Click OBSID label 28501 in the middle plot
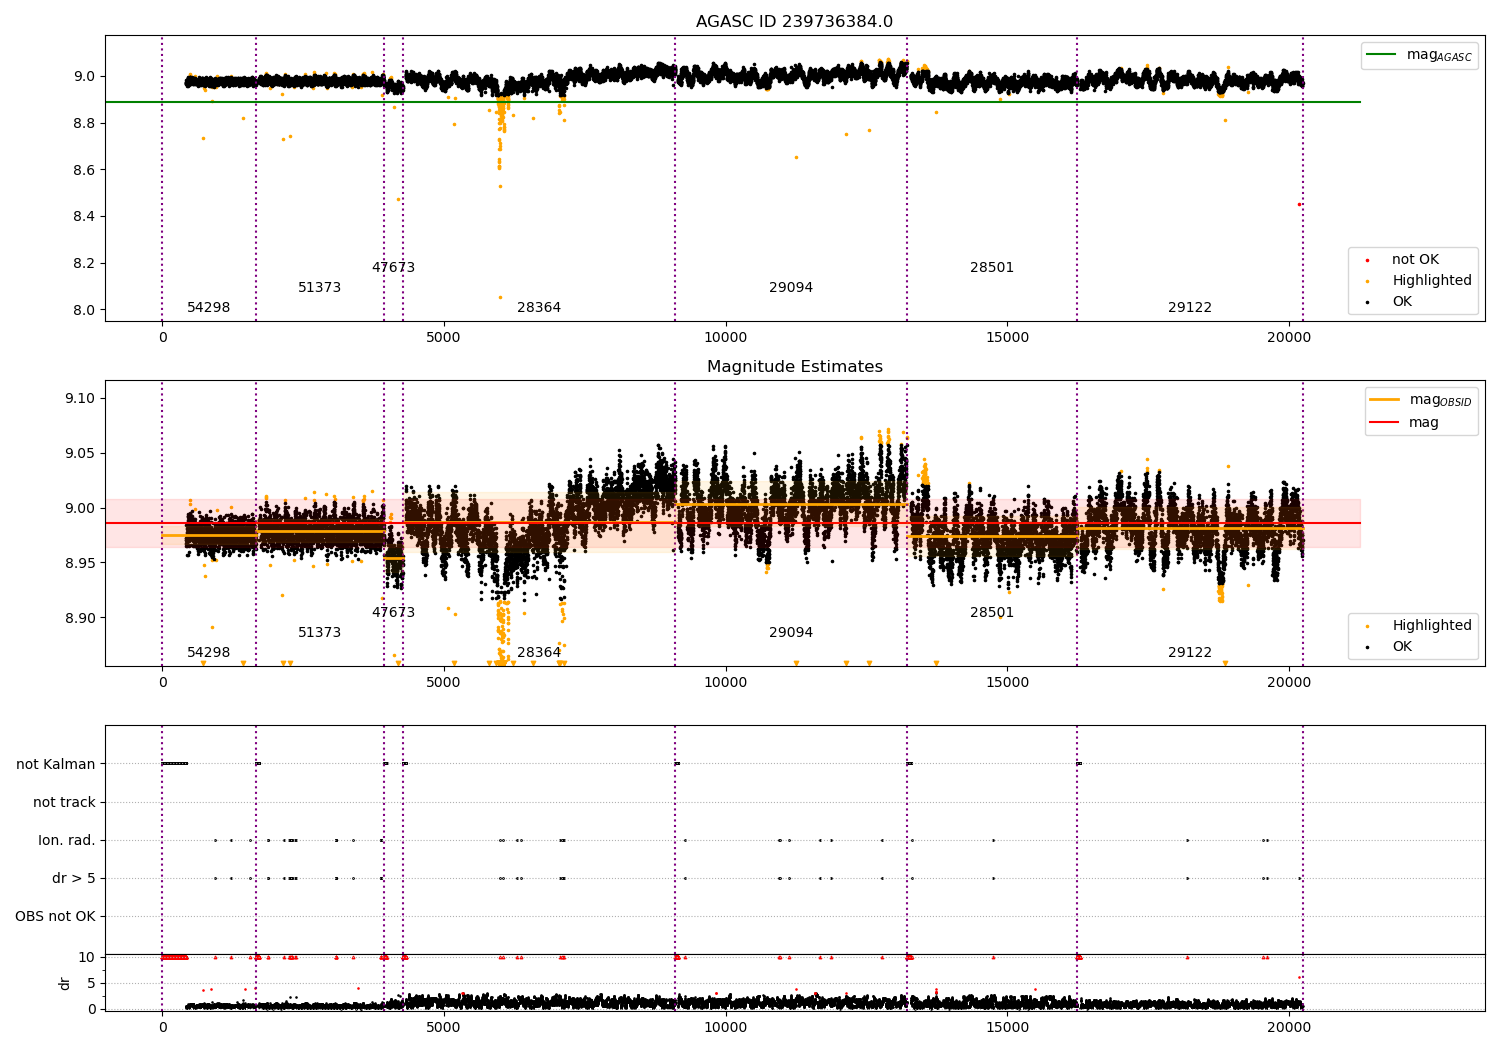Screen dimensions: 1500x1050 tap(992, 613)
